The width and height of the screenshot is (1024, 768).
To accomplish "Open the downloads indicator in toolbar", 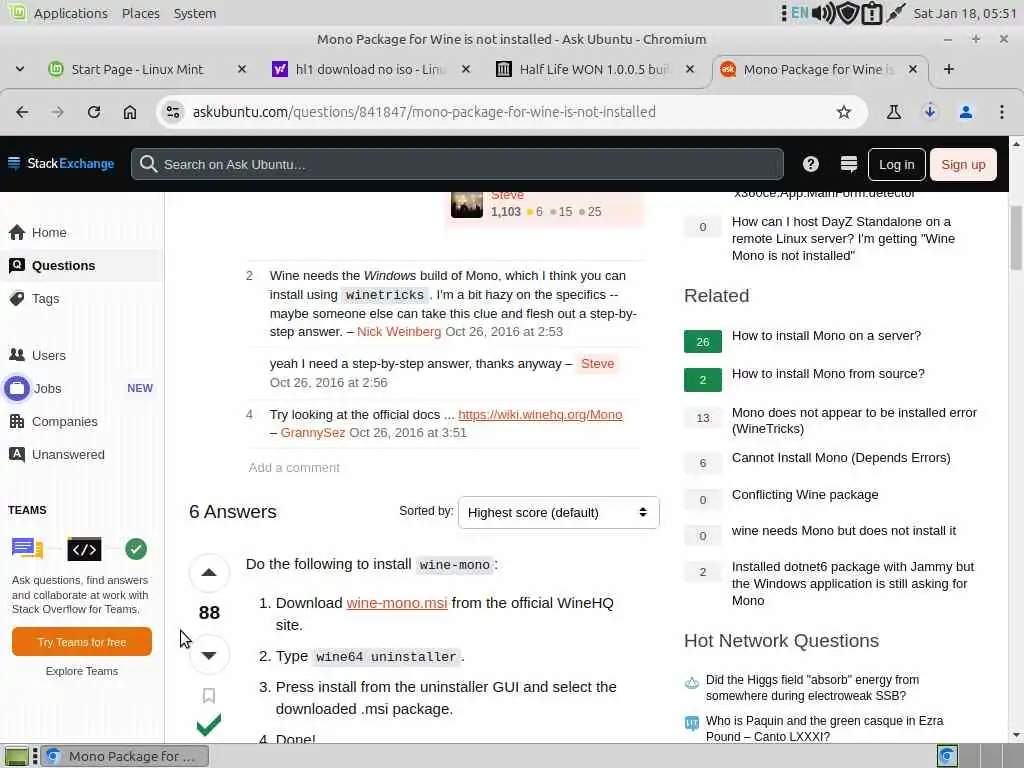I will point(930,112).
